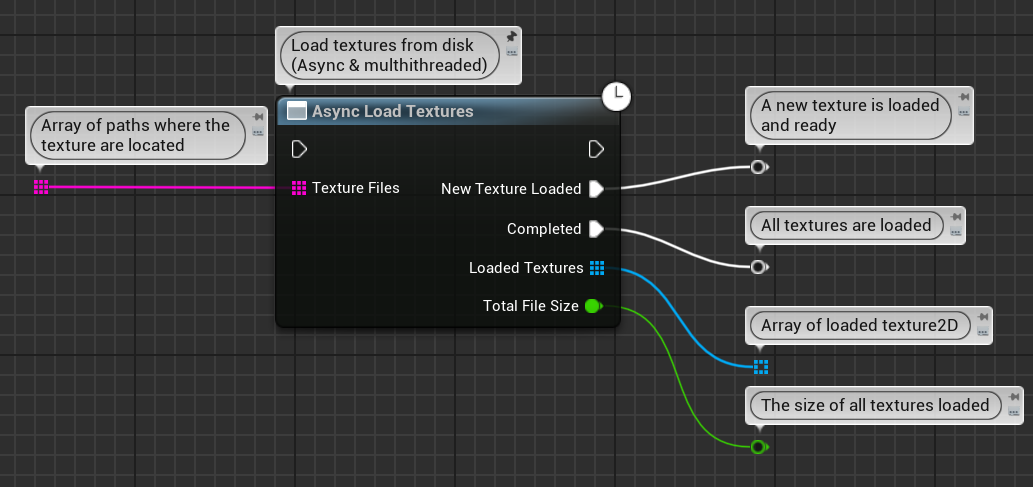This screenshot has height=487, width=1033.
Task: Click the function icon left of Async Load Textures title
Action: [297, 111]
